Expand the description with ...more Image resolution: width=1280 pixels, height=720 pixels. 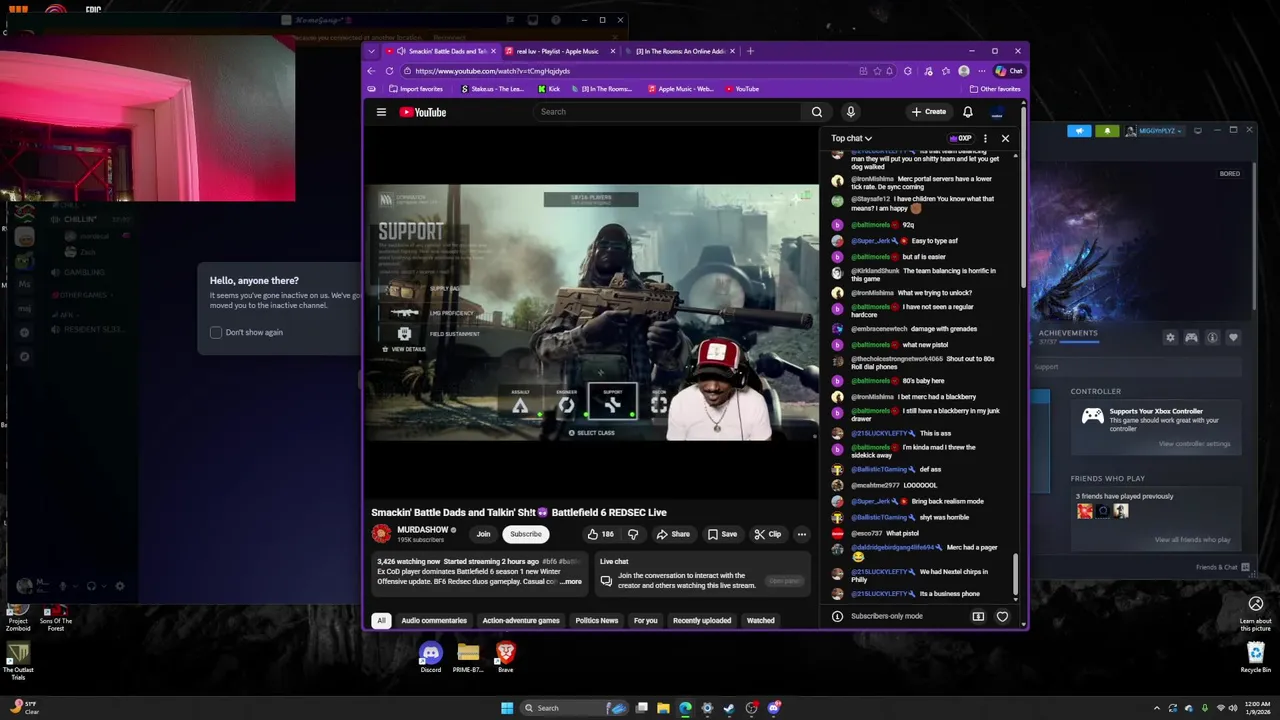coord(571,582)
